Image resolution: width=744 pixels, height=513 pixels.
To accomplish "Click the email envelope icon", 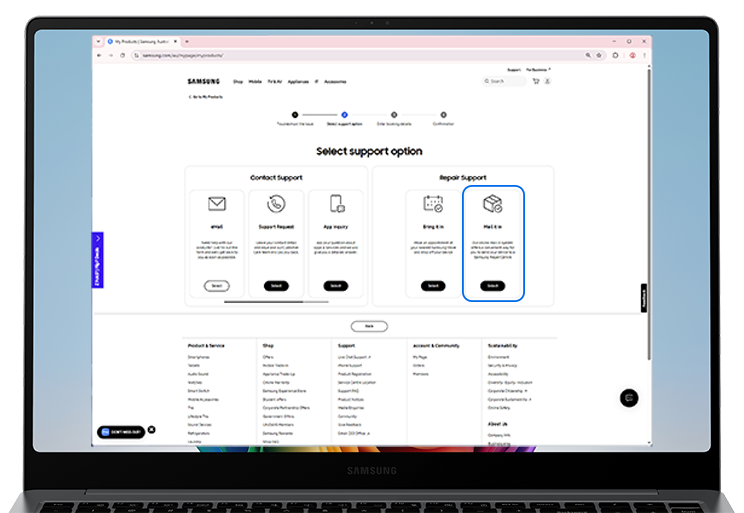I will point(217,204).
